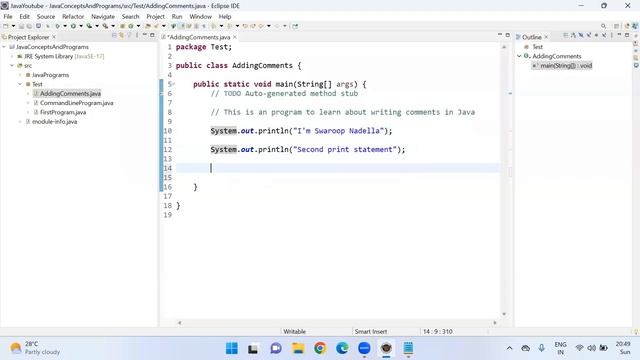This screenshot has width=640, height=360.
Task: Expand the JRE System Library node
Action: click(12, 56)
